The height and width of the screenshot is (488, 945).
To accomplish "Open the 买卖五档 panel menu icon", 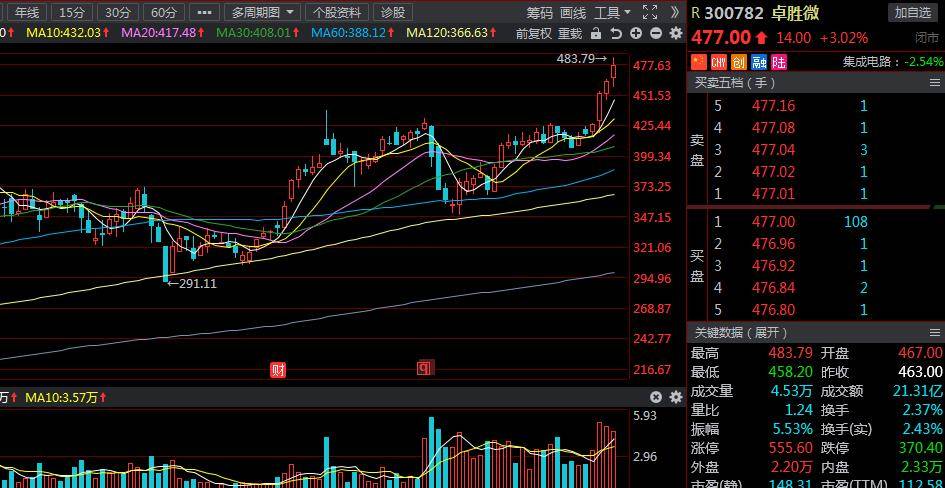I will 933,83.
